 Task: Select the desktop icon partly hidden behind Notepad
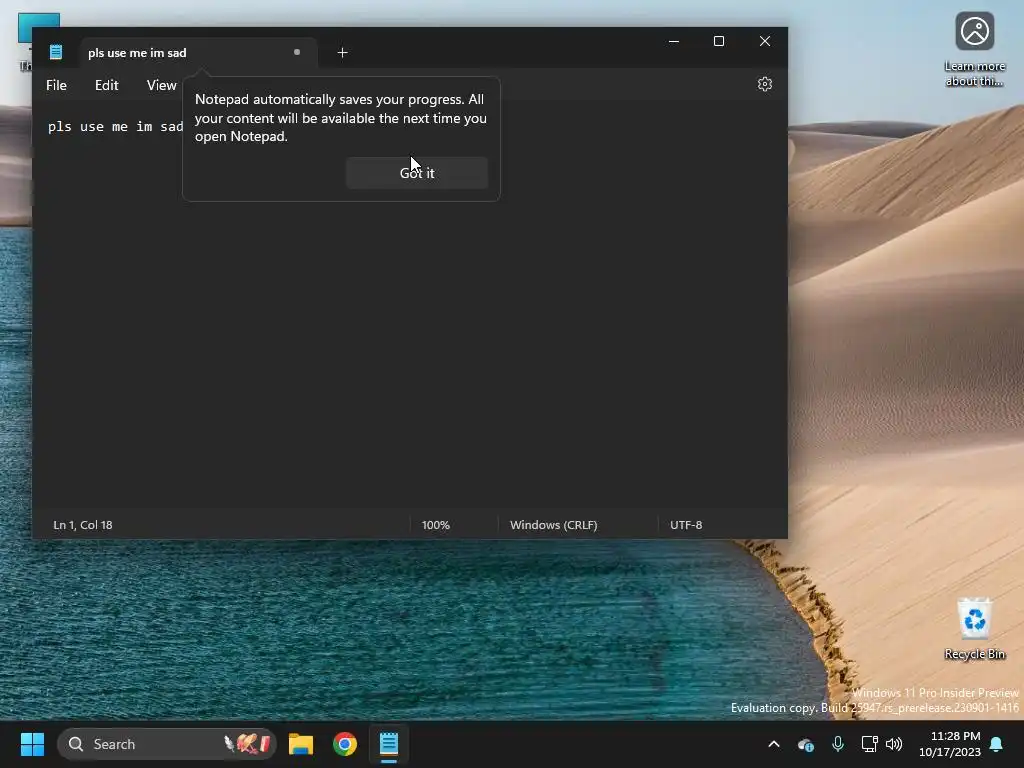point(25,42)
